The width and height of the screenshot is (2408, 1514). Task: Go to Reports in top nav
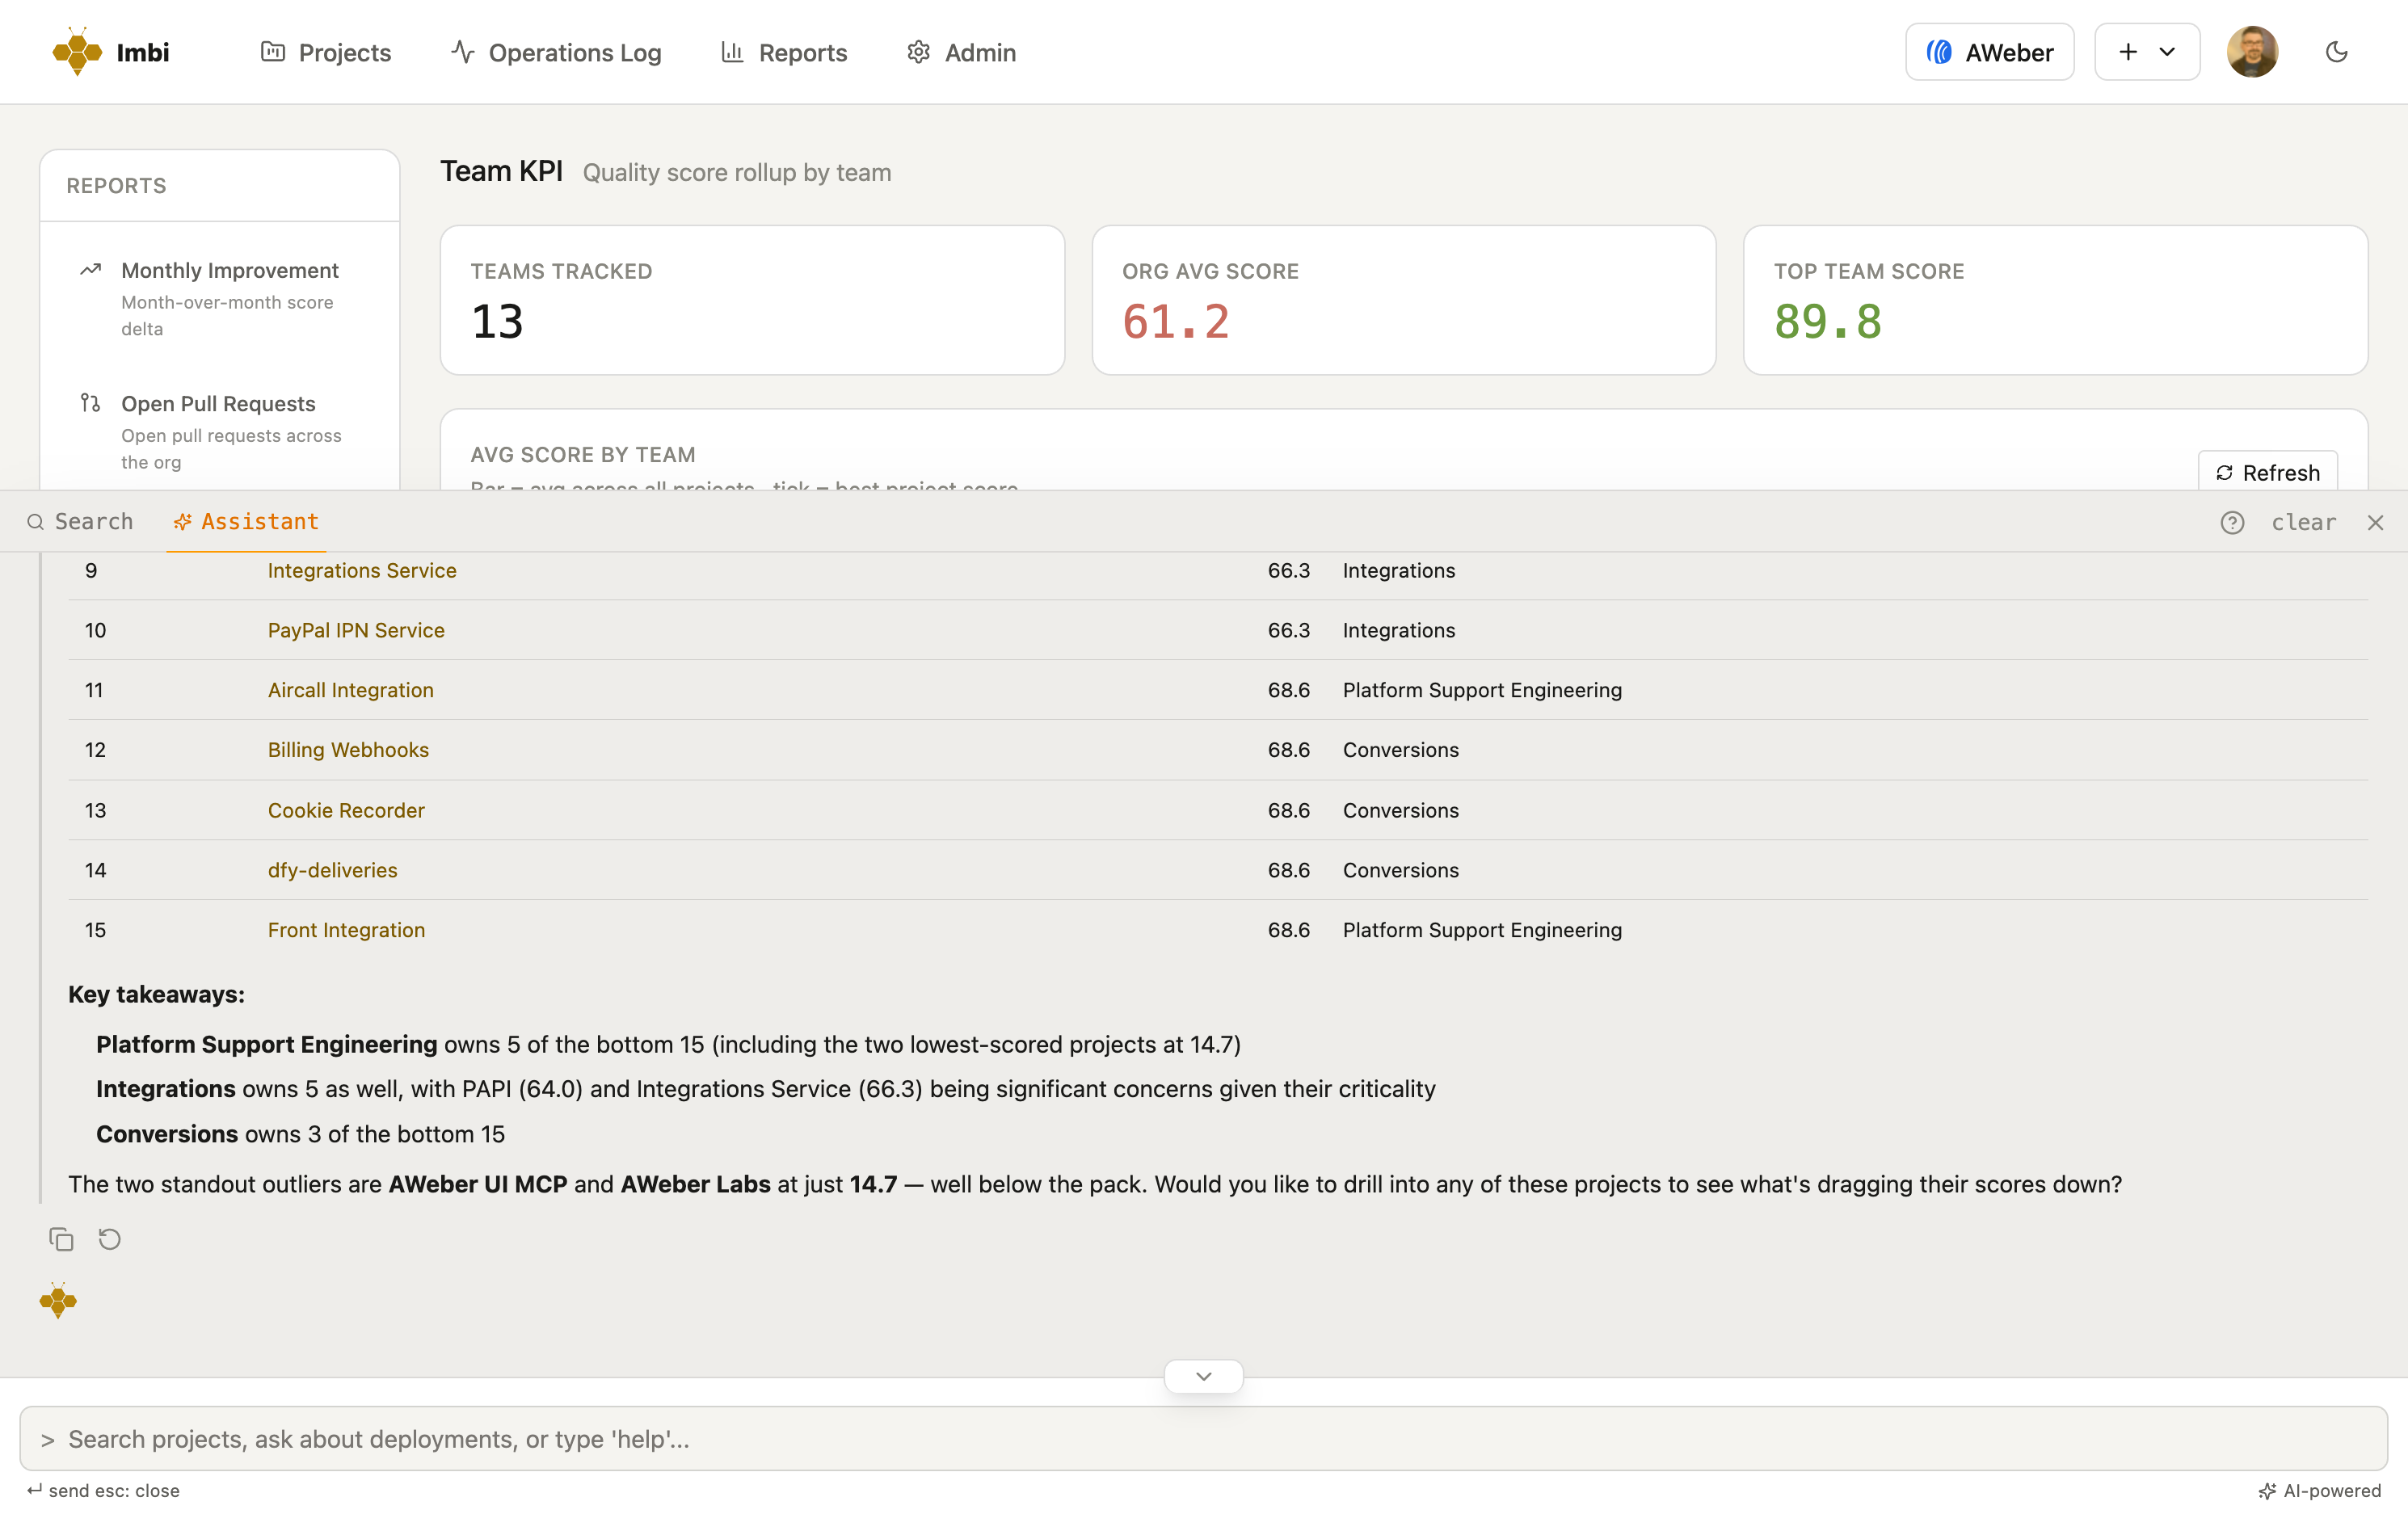(784, 52)
